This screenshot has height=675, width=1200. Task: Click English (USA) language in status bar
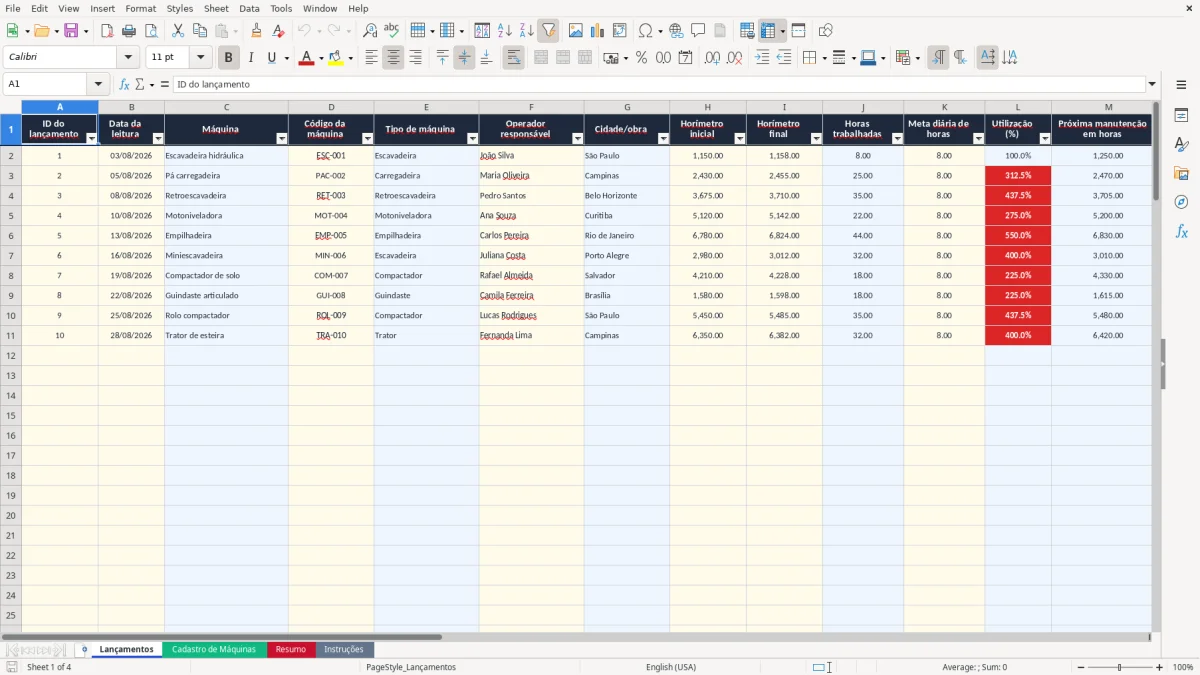pyautogui.click(x=670, y=667)
